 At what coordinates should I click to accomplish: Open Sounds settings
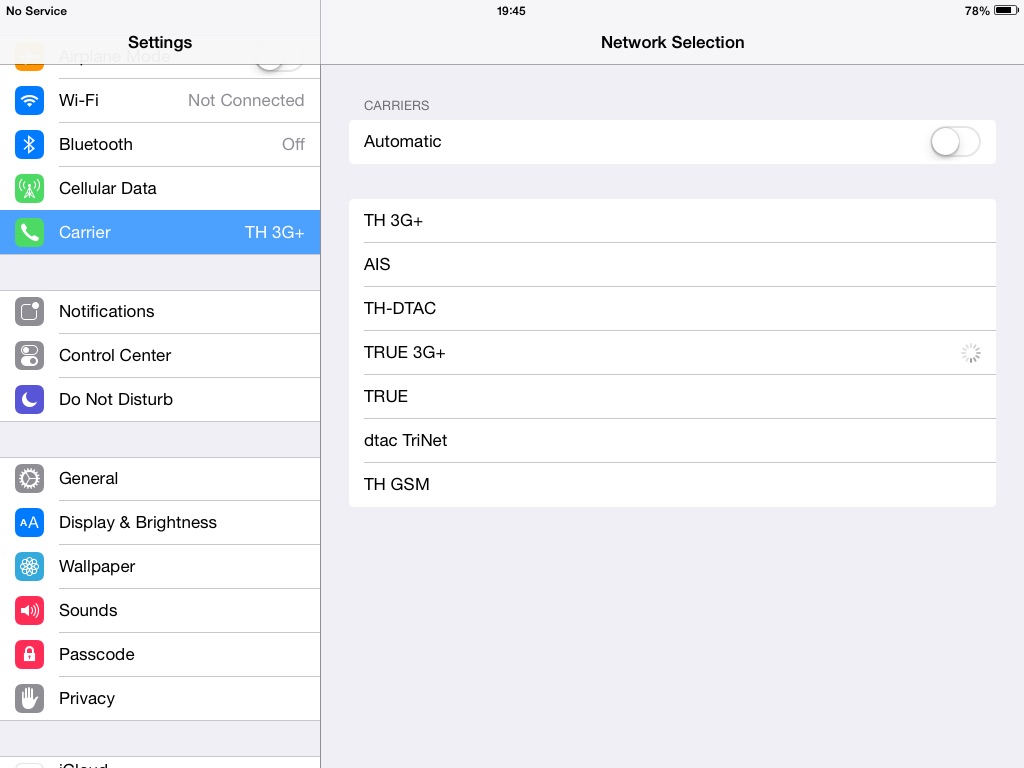click(x=160, y=611)
